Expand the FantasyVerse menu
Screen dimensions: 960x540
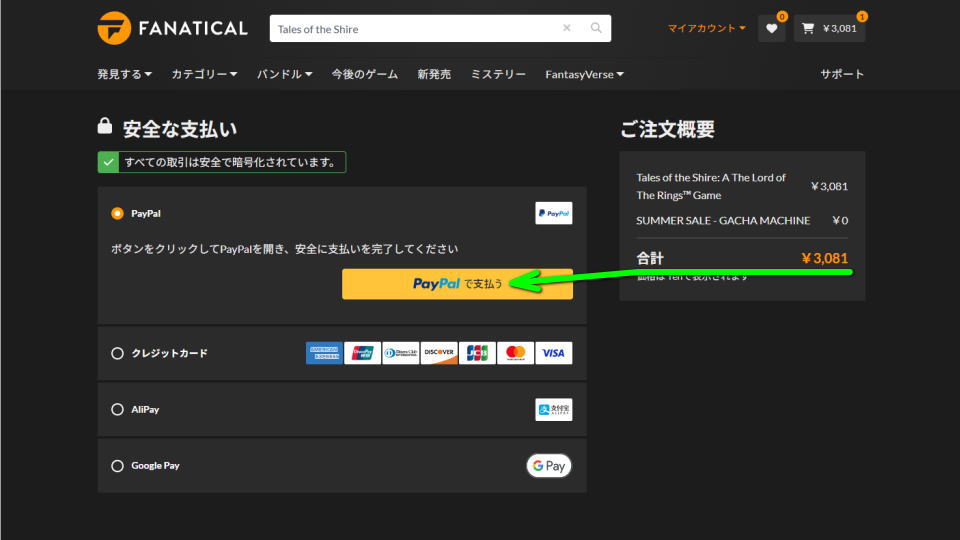(584, 74)
